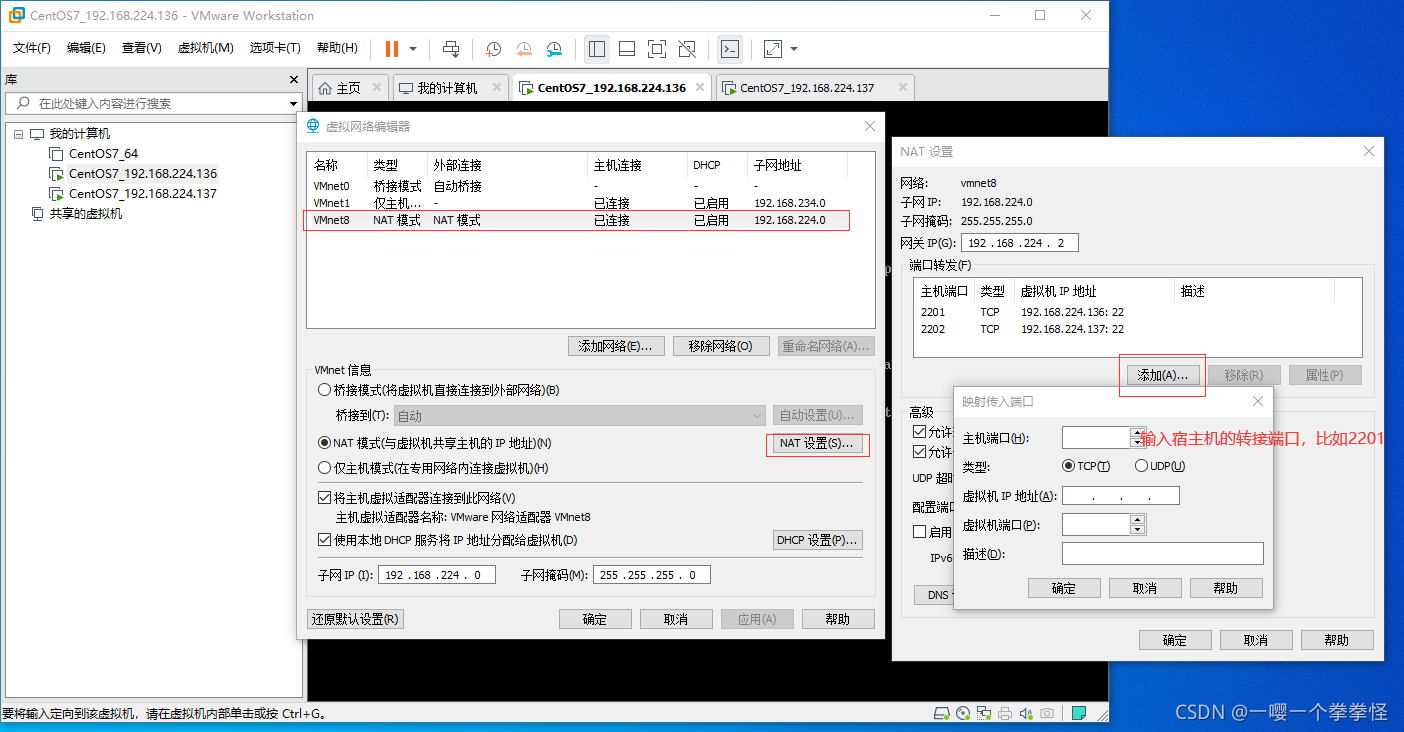
Task: Click the hard disk status bar icon
Action: click(940, 713)
